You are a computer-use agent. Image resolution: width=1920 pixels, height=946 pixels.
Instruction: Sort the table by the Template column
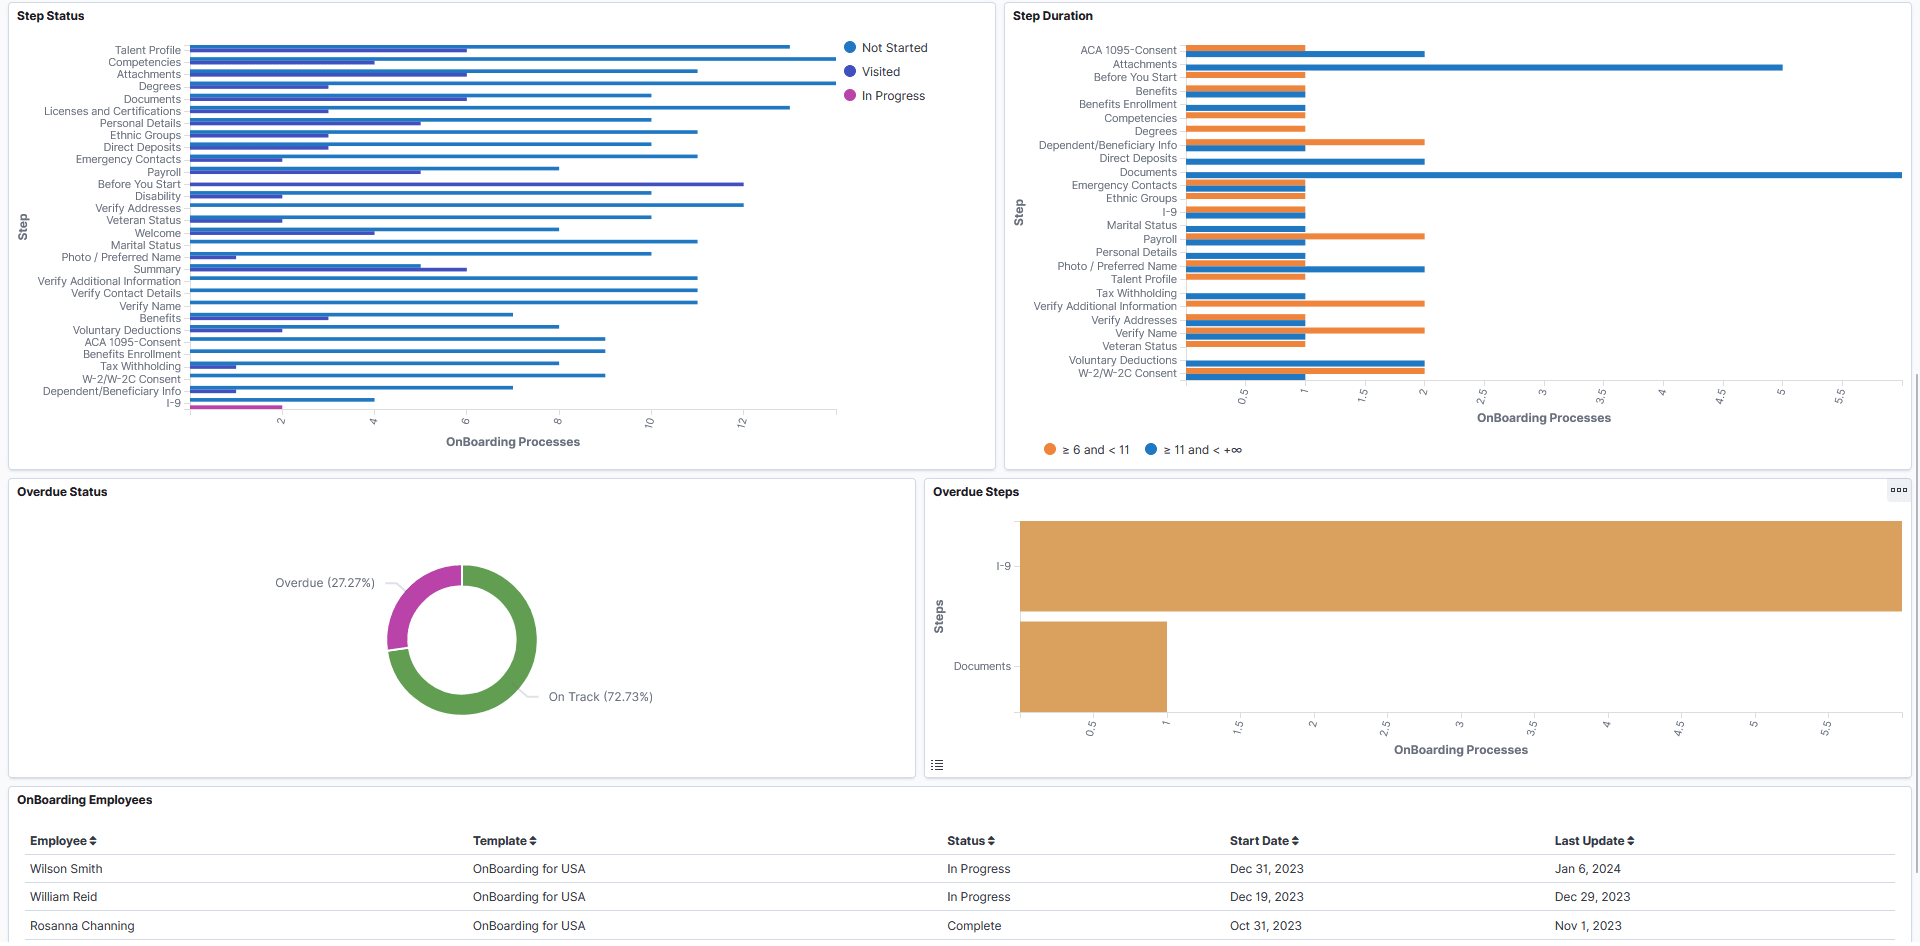(504, 841)
